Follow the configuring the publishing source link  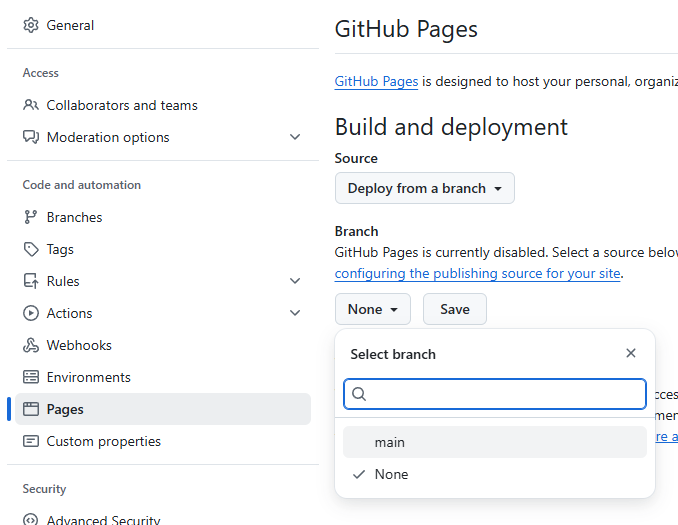click(x=478, y=273)
